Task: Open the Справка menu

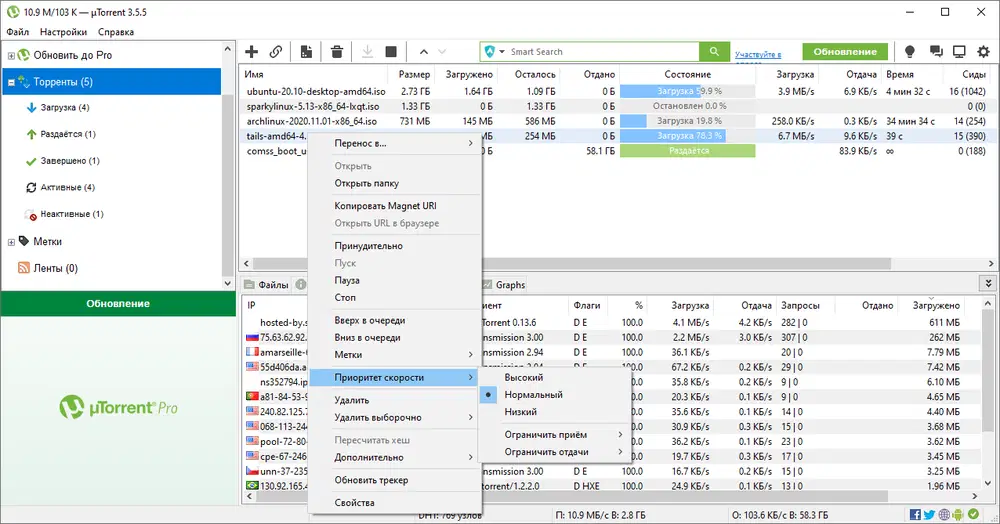Action: click(x=115, y=31)
